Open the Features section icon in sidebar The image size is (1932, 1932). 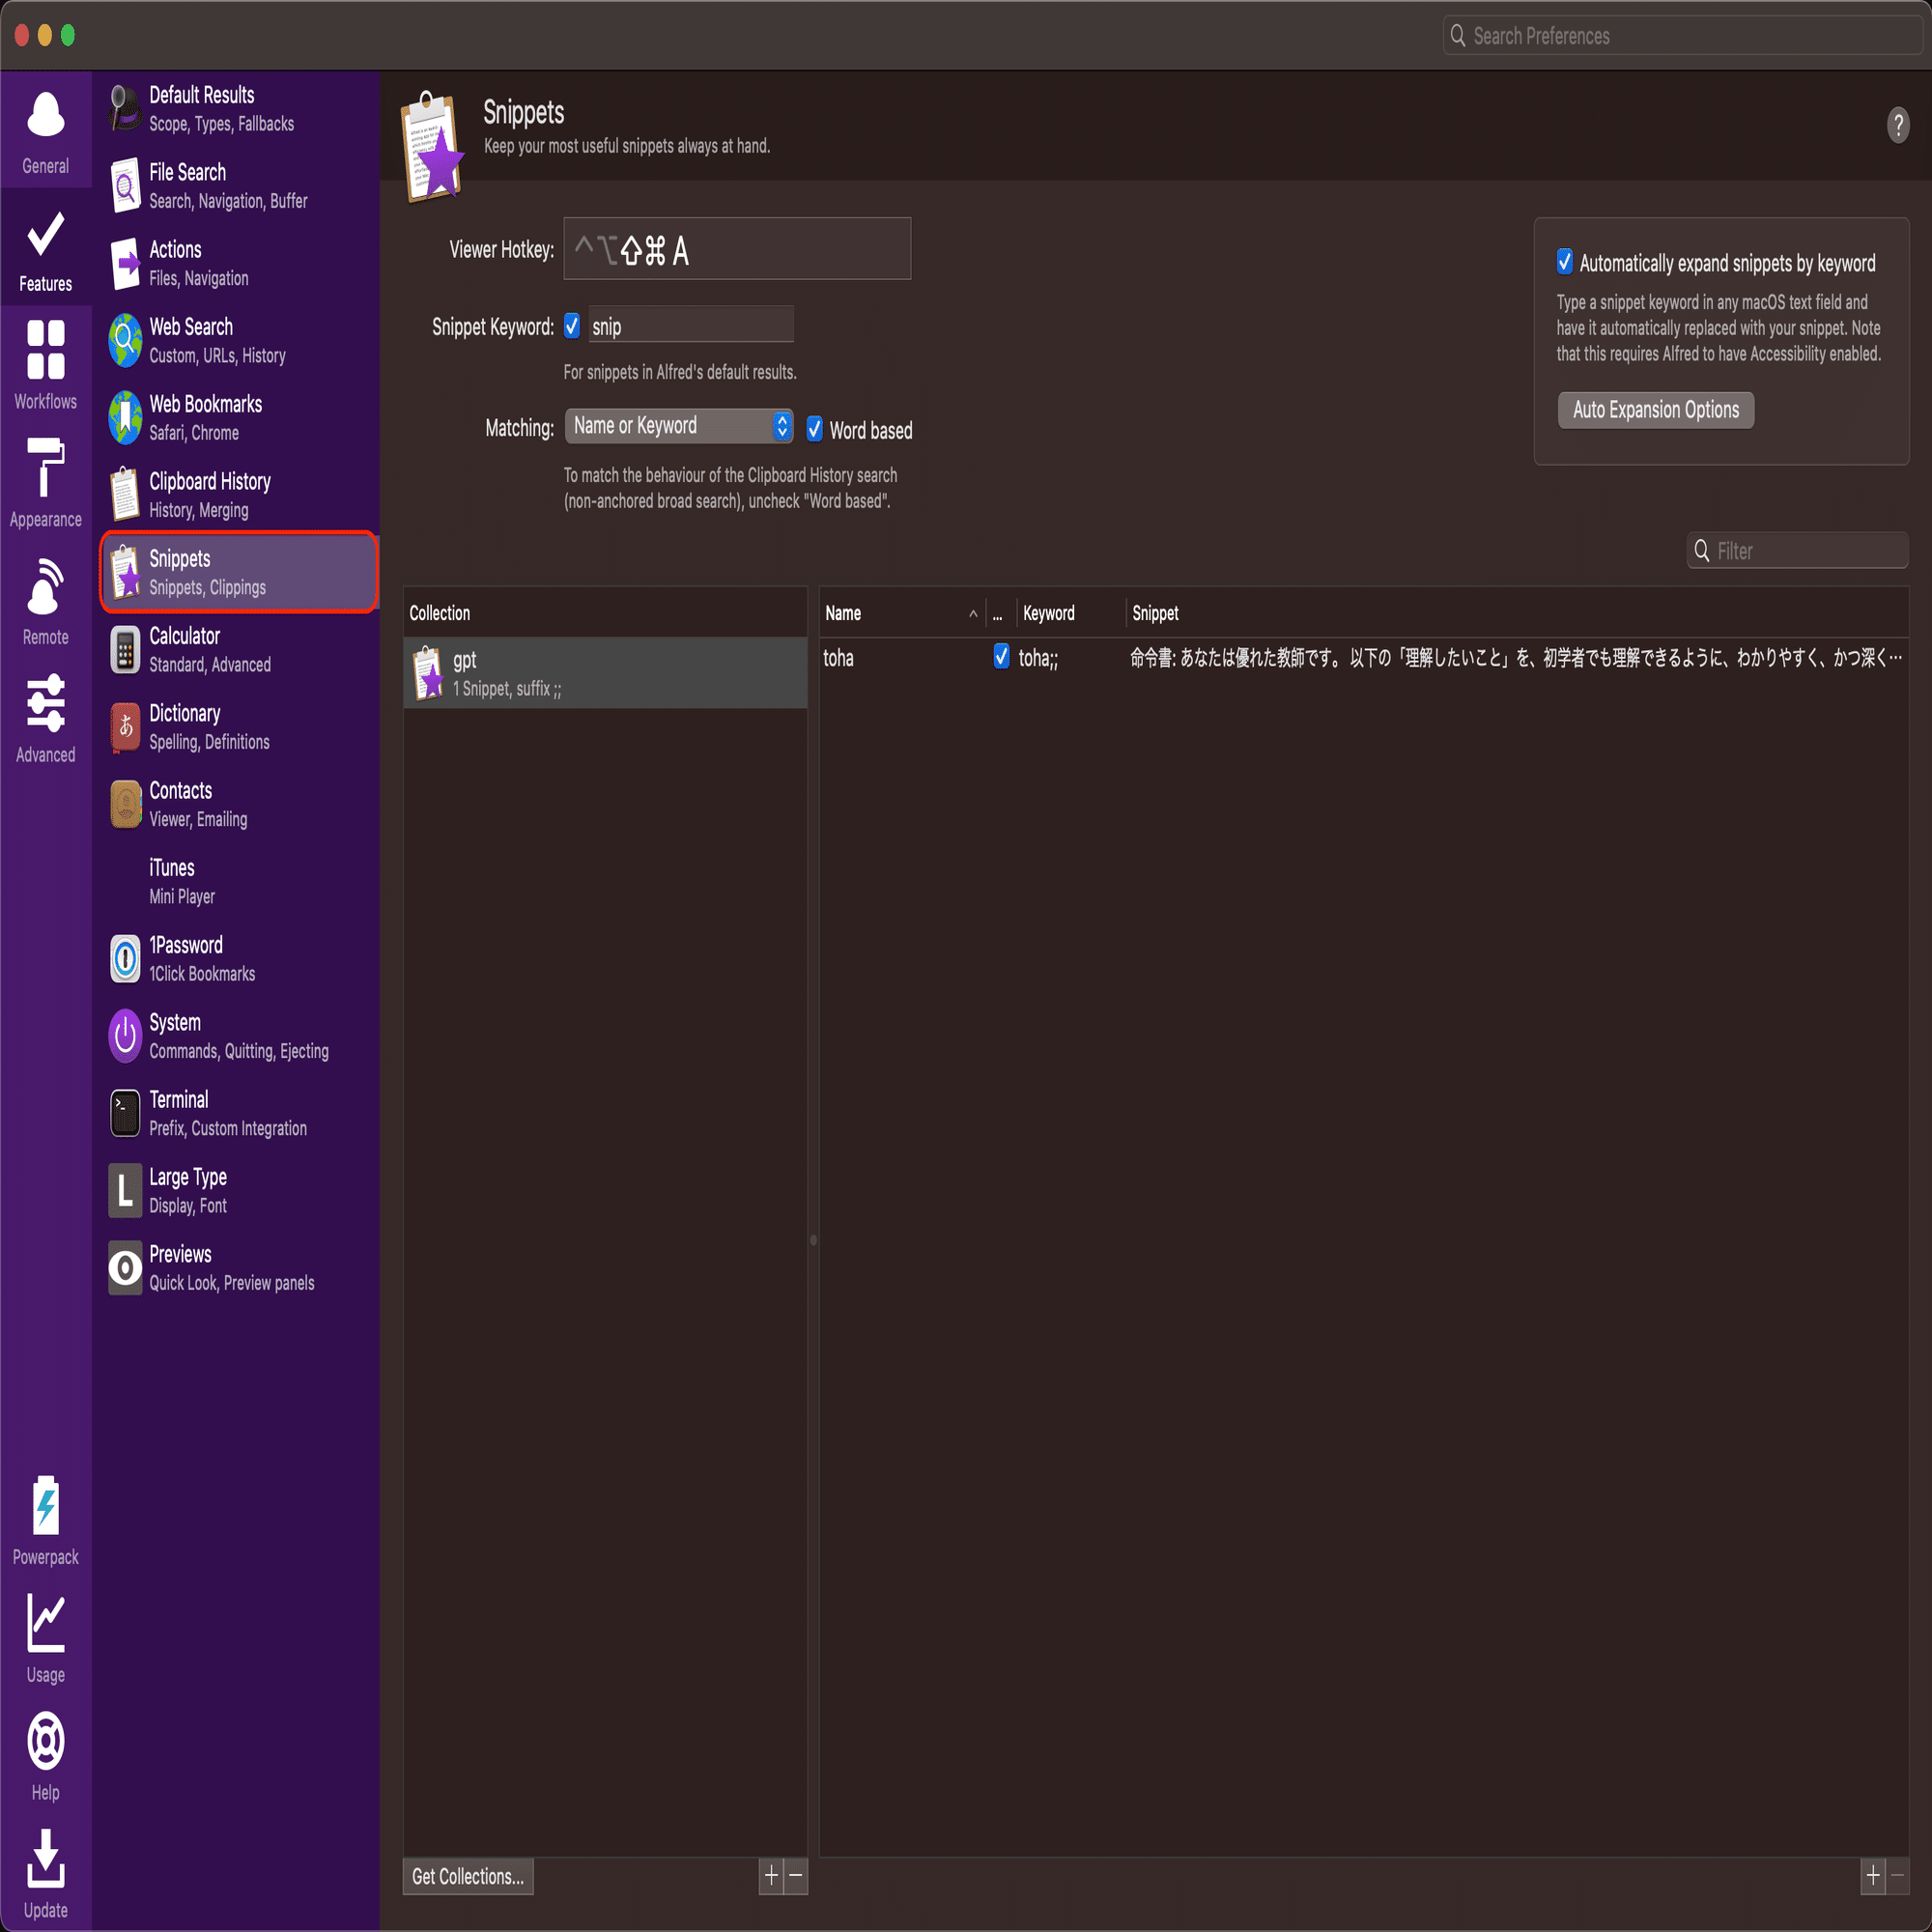tap(45, 245)
